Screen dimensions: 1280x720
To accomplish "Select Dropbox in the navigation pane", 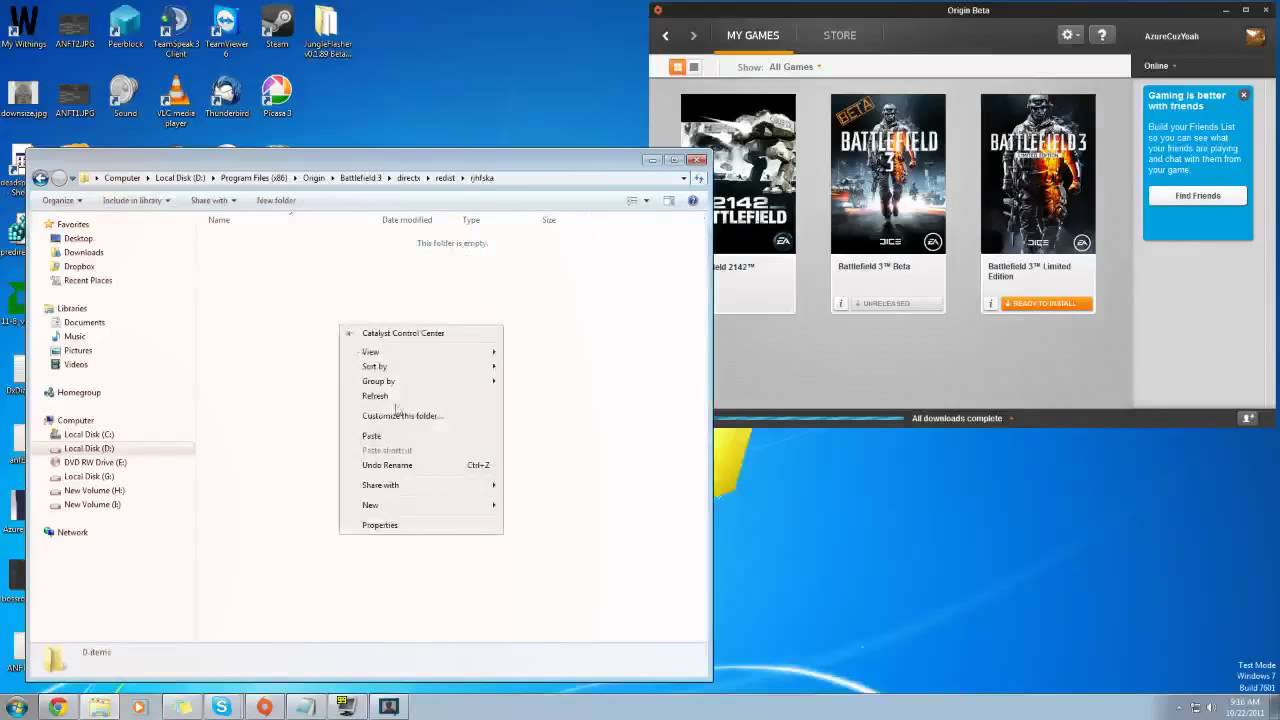I will (78, 266).
